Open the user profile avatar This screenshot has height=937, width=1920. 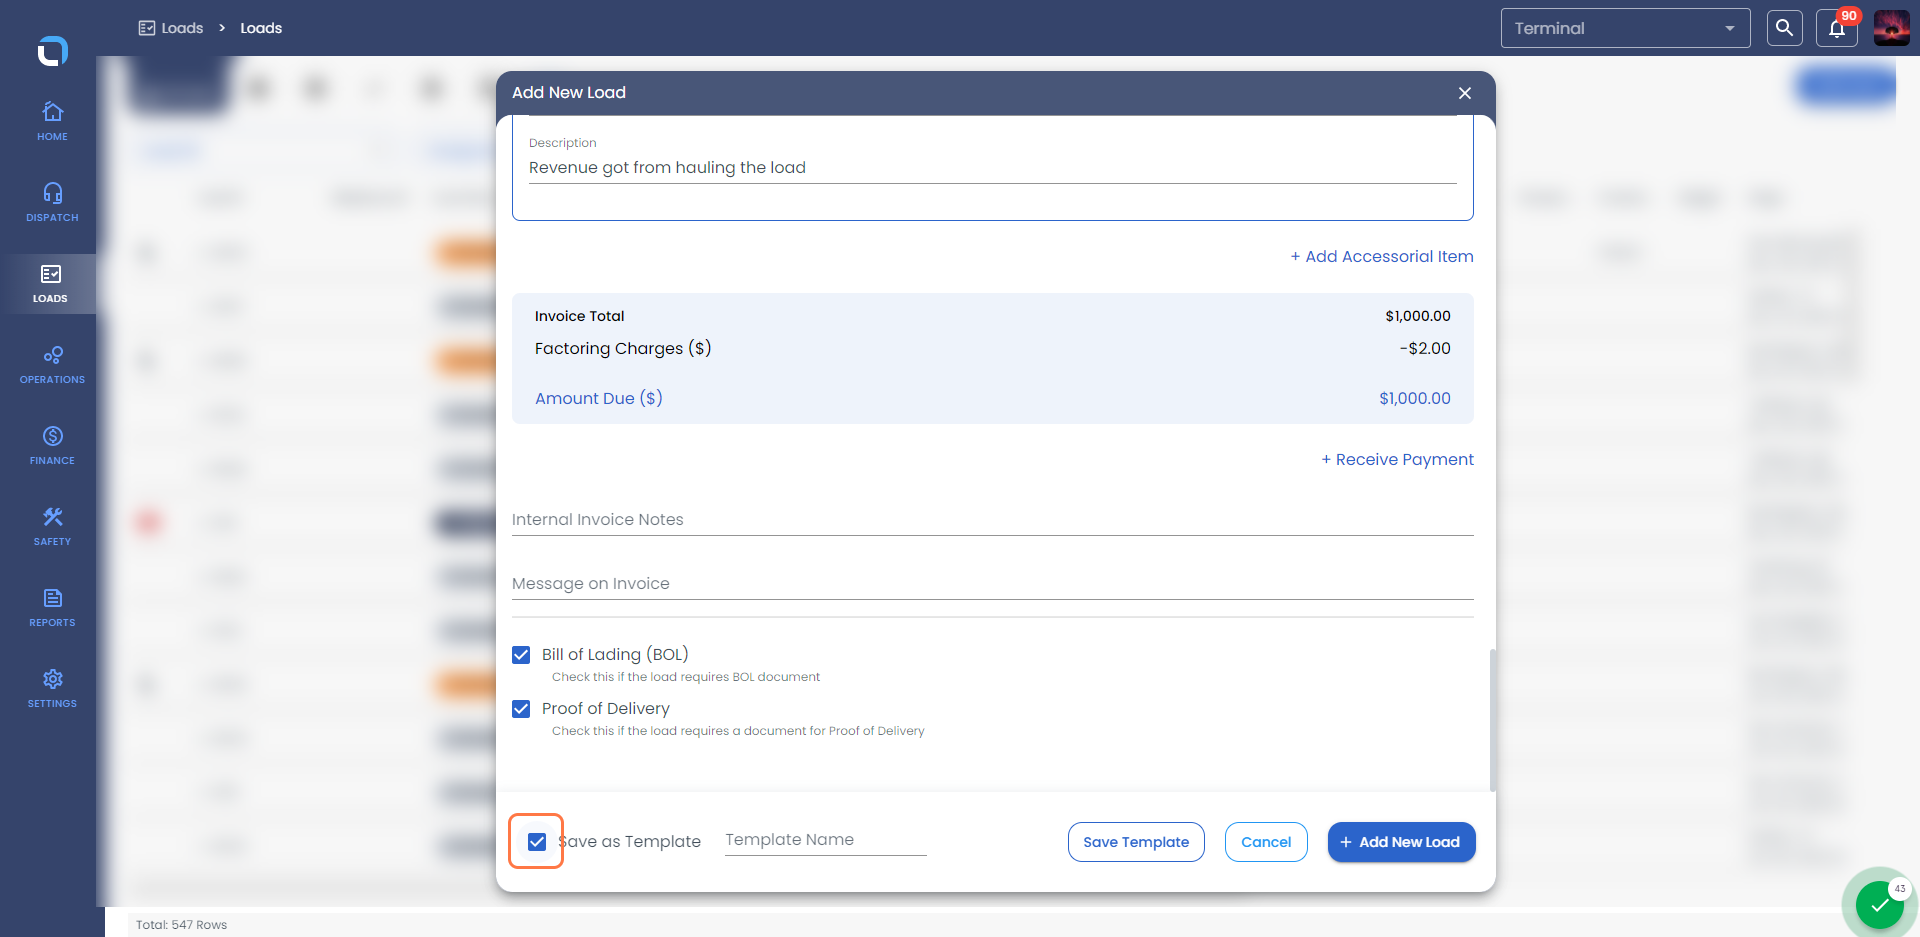tap(1891, 28)
